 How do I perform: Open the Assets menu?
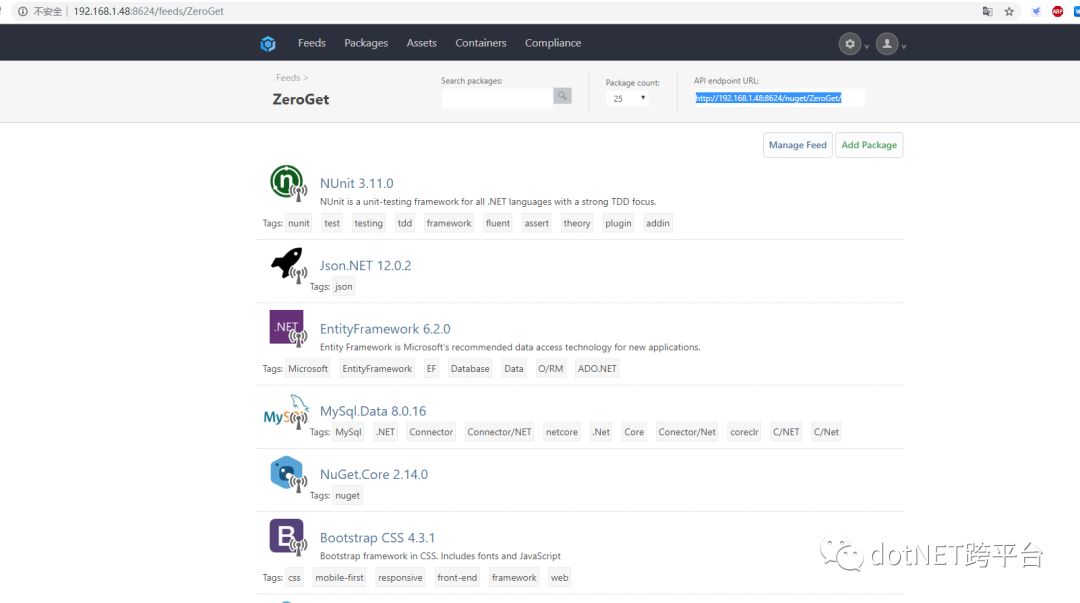[x=422, y=43]
